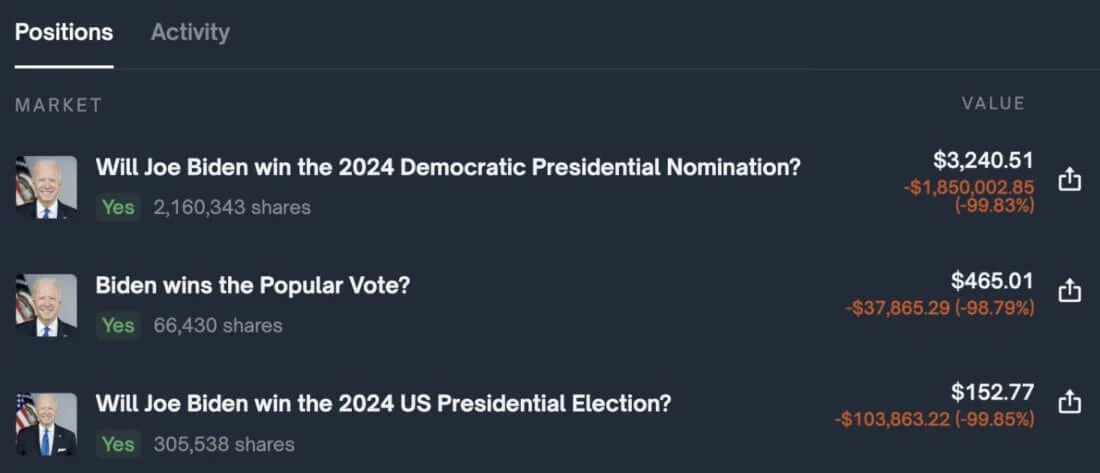Click the MARKET column header
1100x473 pixels.
[x=58, y=105]
